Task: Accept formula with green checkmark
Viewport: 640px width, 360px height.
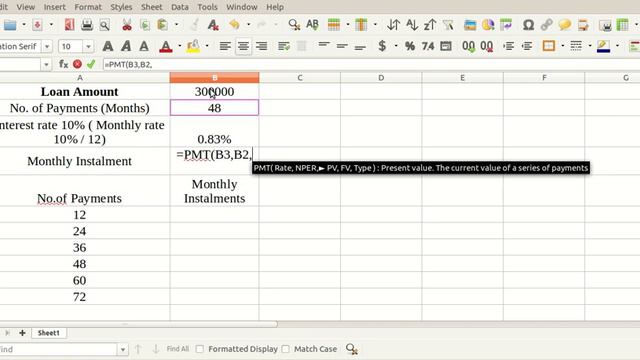Action: 91,64
